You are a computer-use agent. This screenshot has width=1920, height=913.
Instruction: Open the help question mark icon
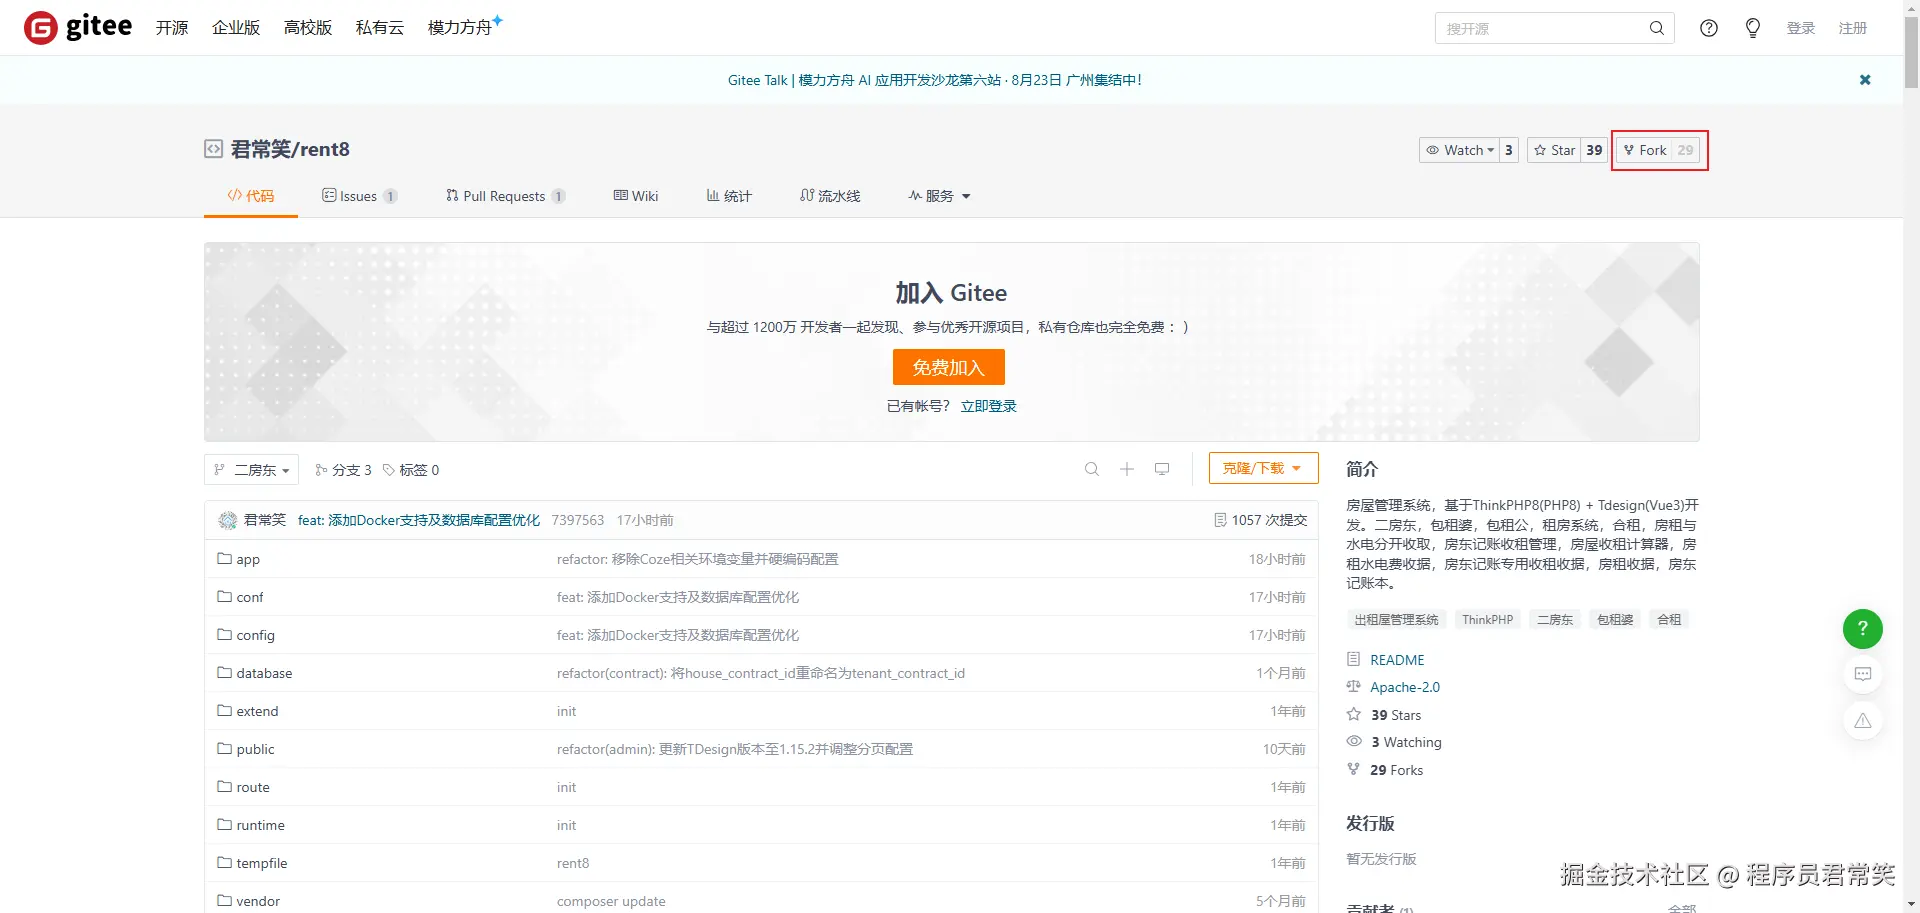[1709, 28]
